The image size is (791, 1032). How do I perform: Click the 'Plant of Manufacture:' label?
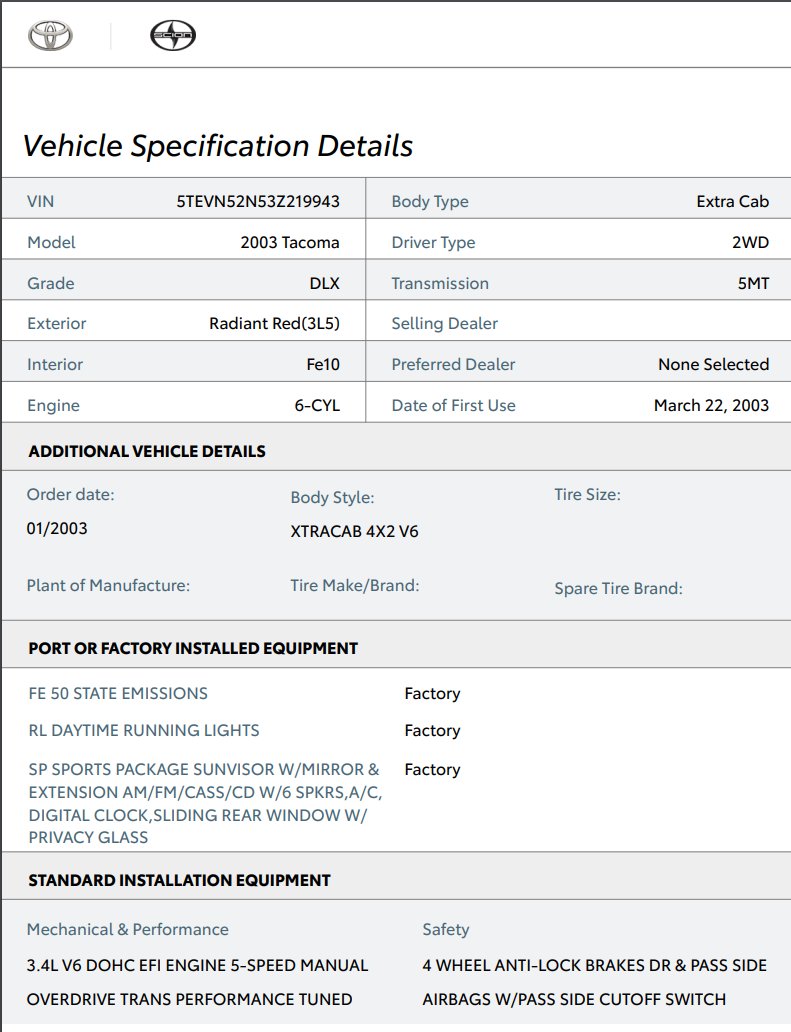pyautogui.click(x=108, y=586)
